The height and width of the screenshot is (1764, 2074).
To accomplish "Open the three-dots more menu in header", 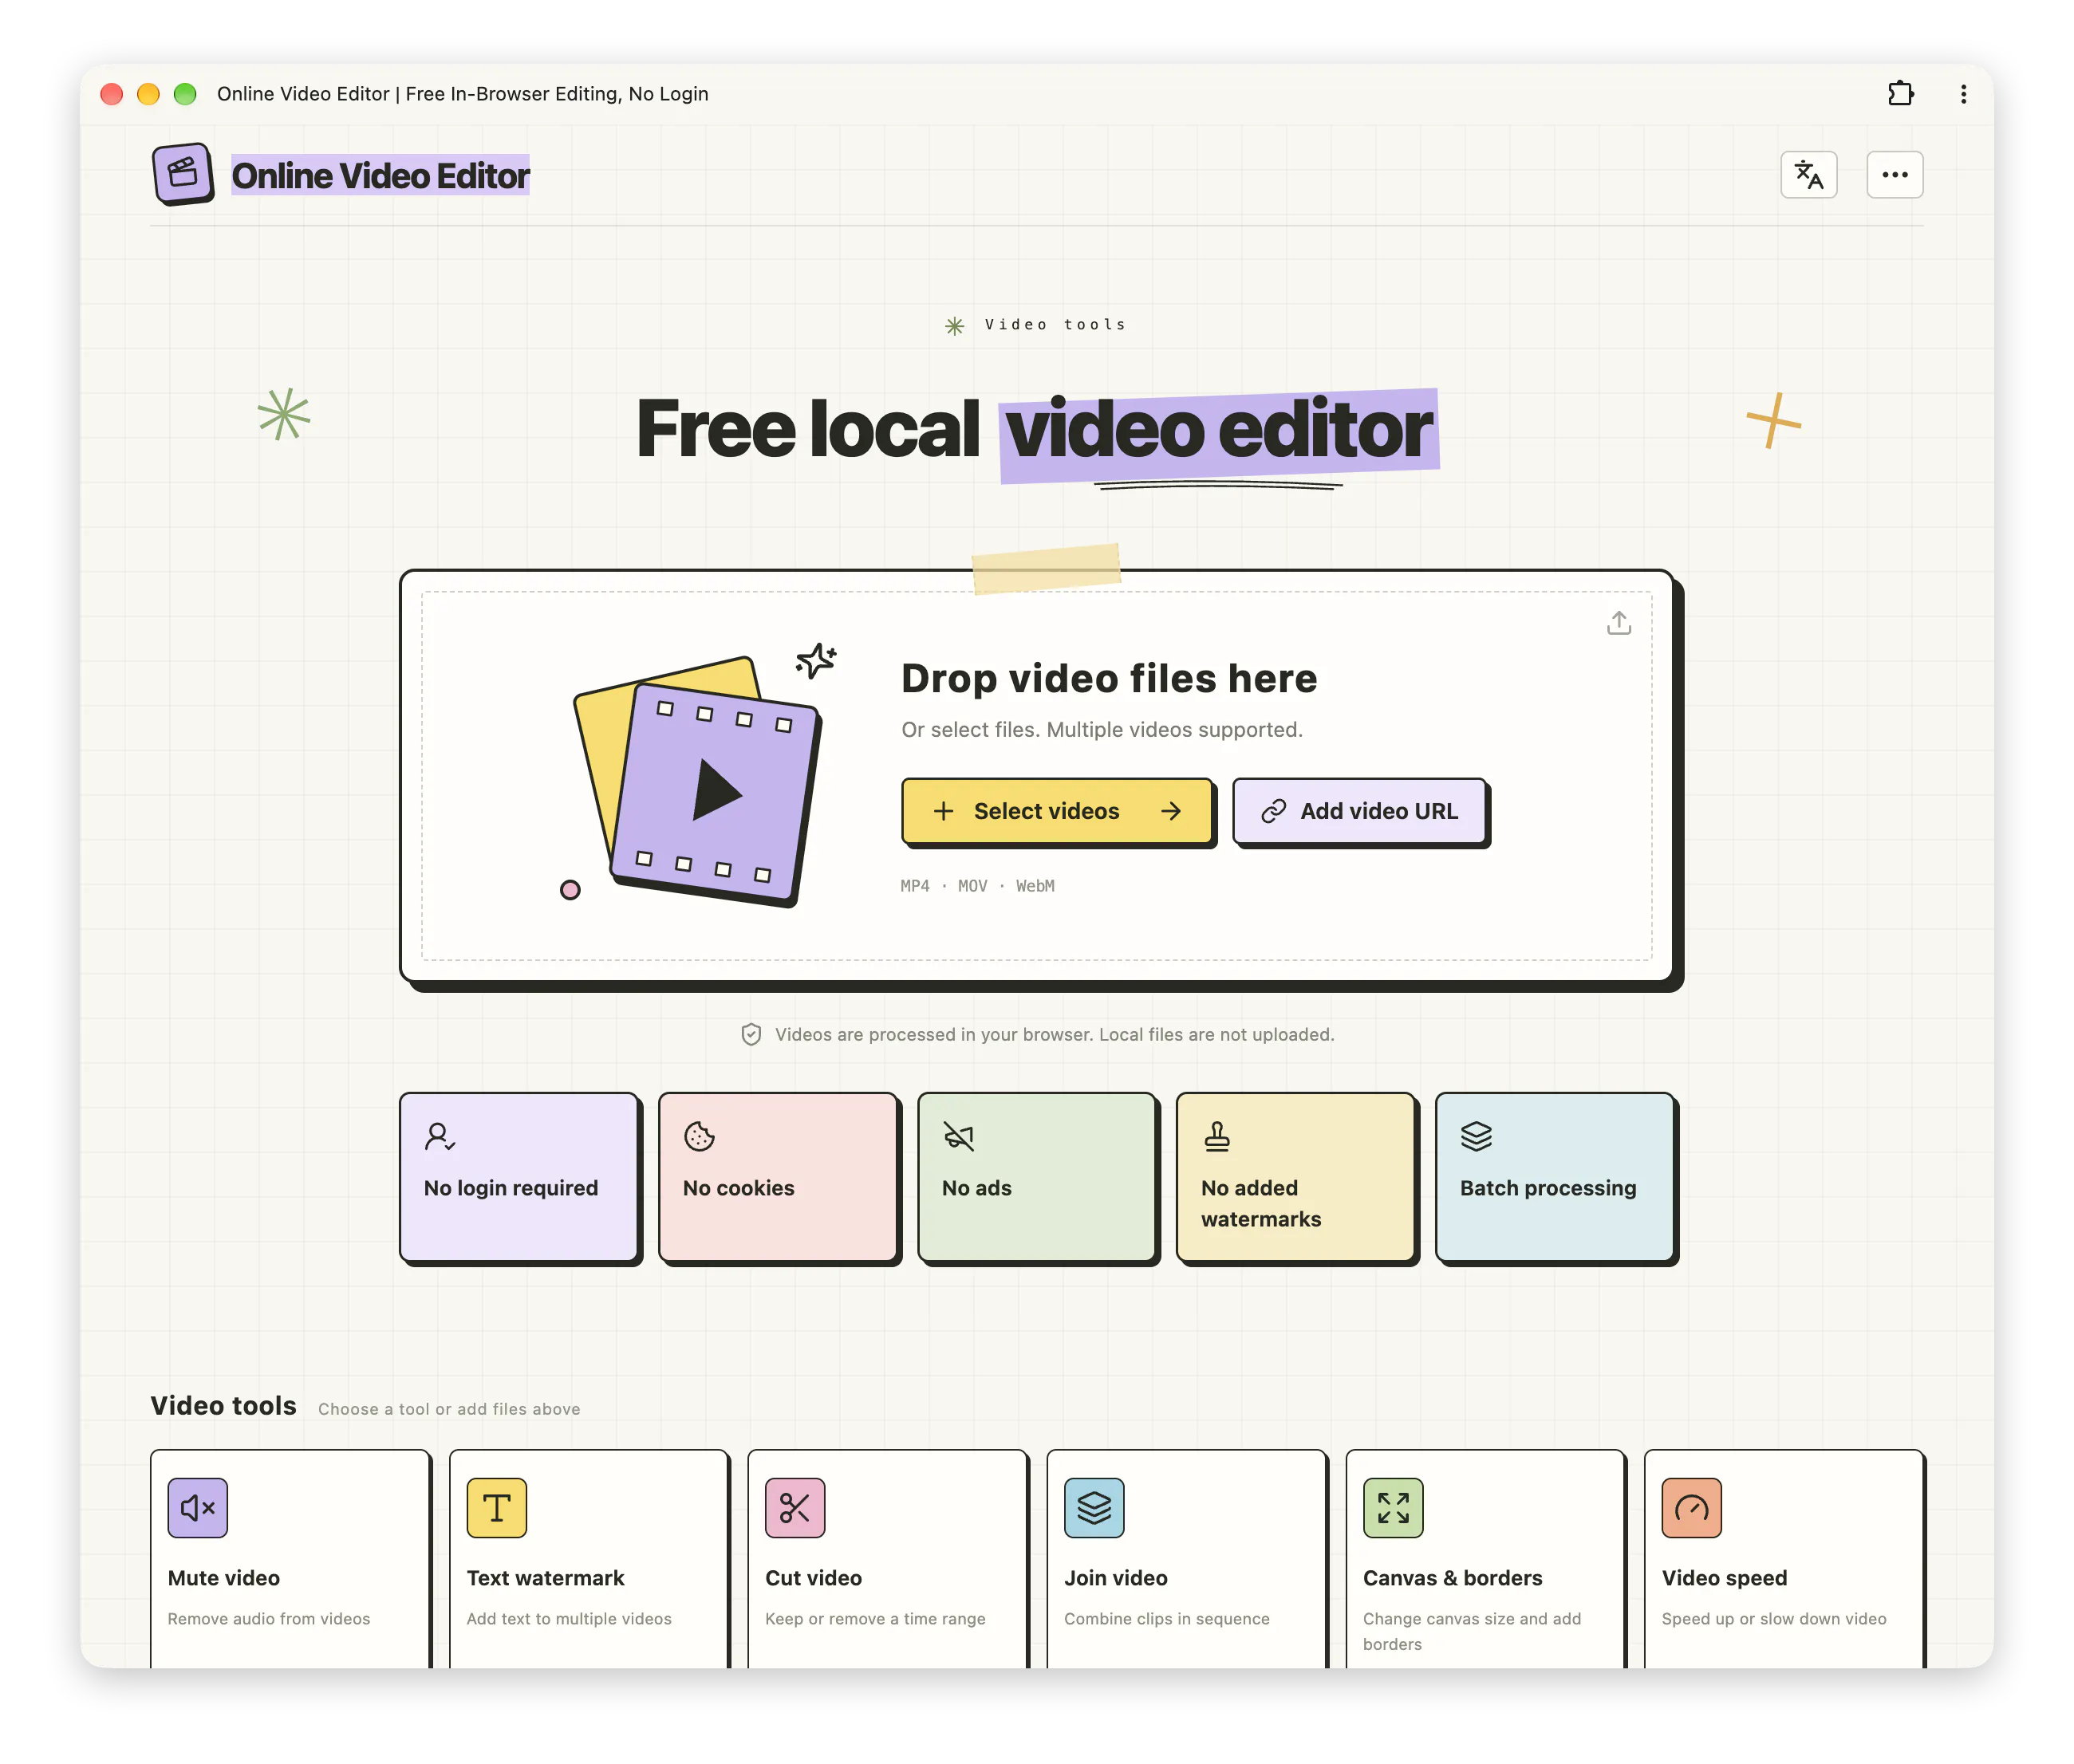I will [x=1894, y=175].
